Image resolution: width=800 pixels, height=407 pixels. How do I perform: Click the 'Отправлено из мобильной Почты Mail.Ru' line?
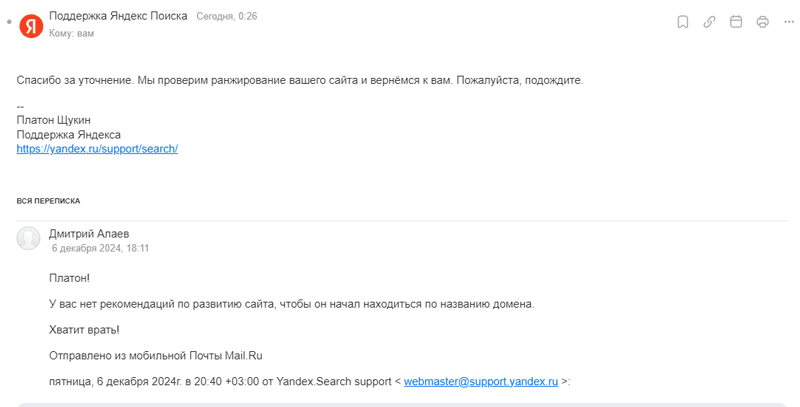[x=156, y=355]
